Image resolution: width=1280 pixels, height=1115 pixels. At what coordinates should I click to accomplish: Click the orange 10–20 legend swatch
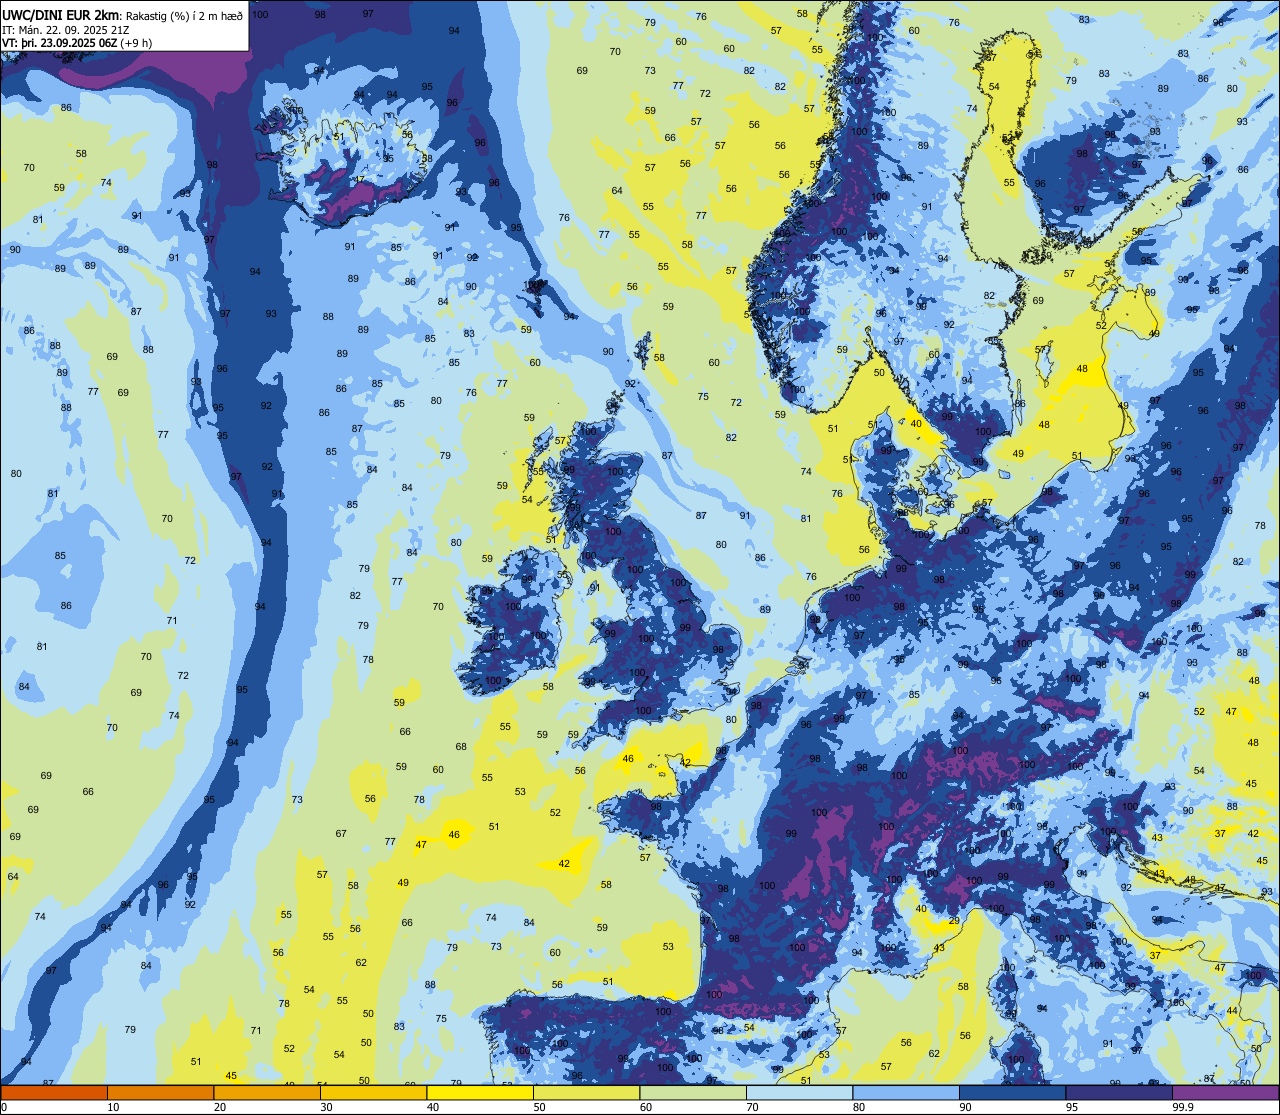(x=160, y=1092)
